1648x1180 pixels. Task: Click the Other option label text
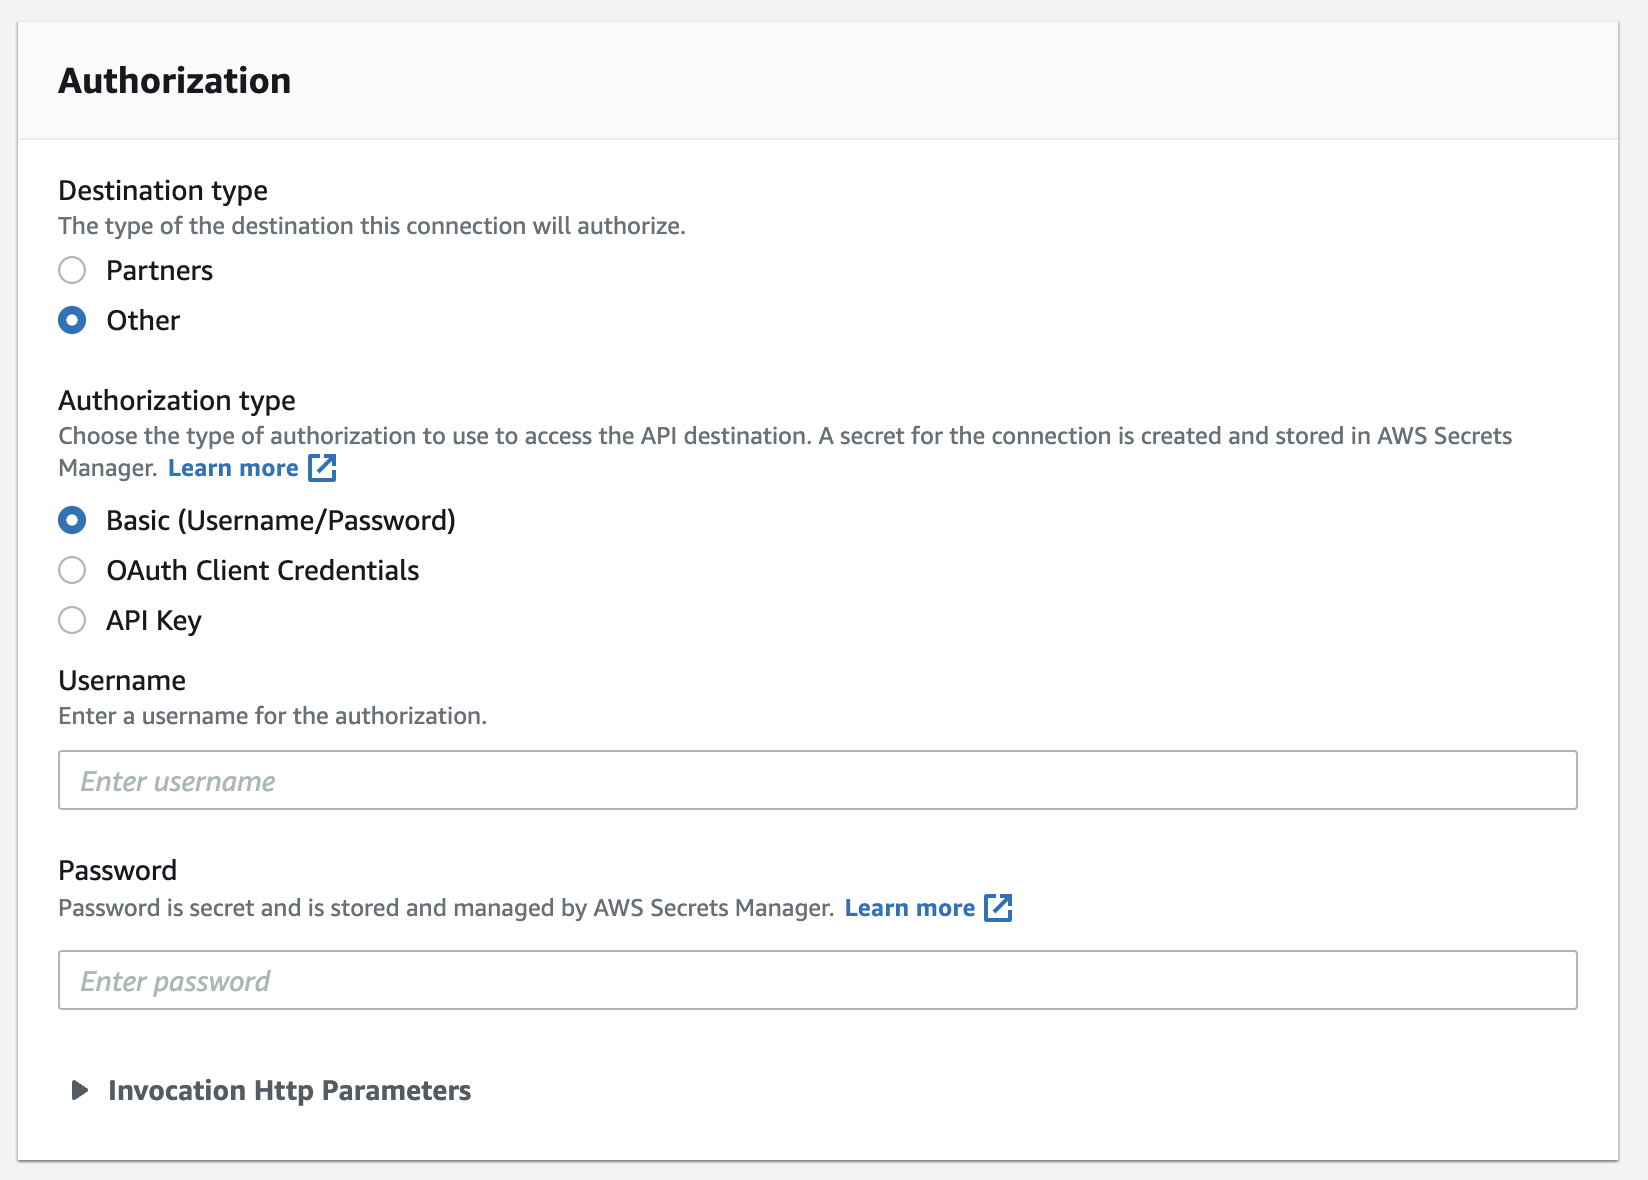[143, 320]
